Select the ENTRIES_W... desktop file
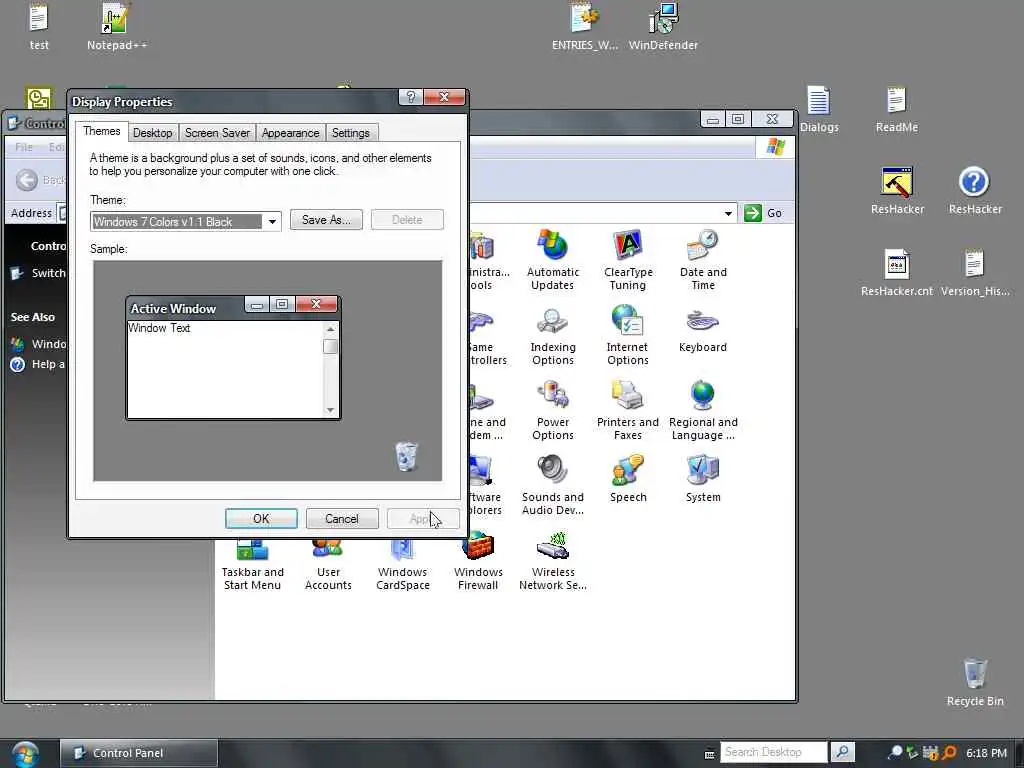The width and height of the screenshot is (1024, 768). (x=584, y=27)
